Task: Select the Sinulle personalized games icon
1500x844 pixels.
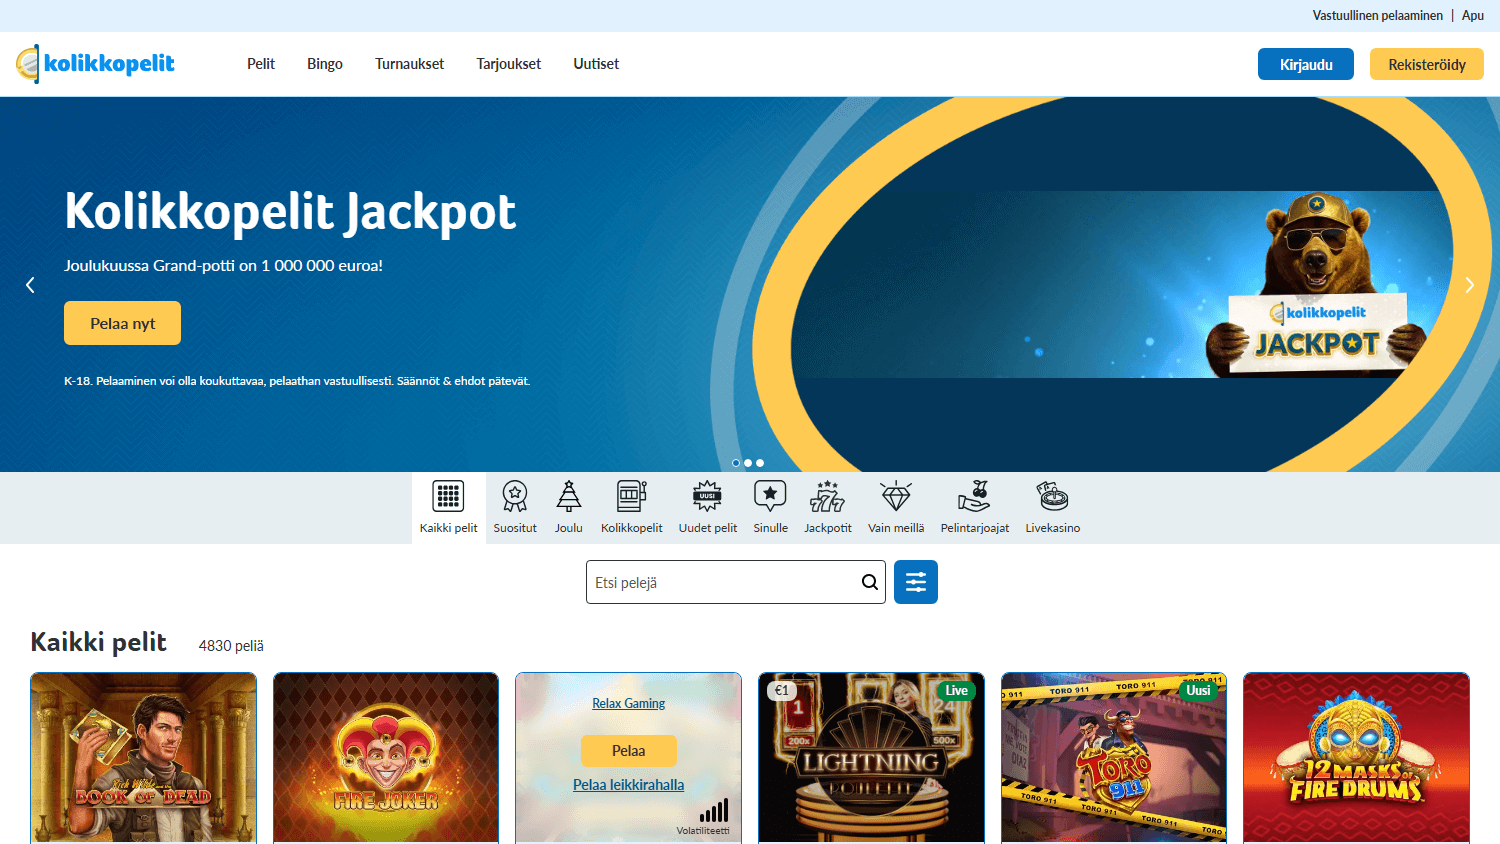Action: click(x=770, y=505)
